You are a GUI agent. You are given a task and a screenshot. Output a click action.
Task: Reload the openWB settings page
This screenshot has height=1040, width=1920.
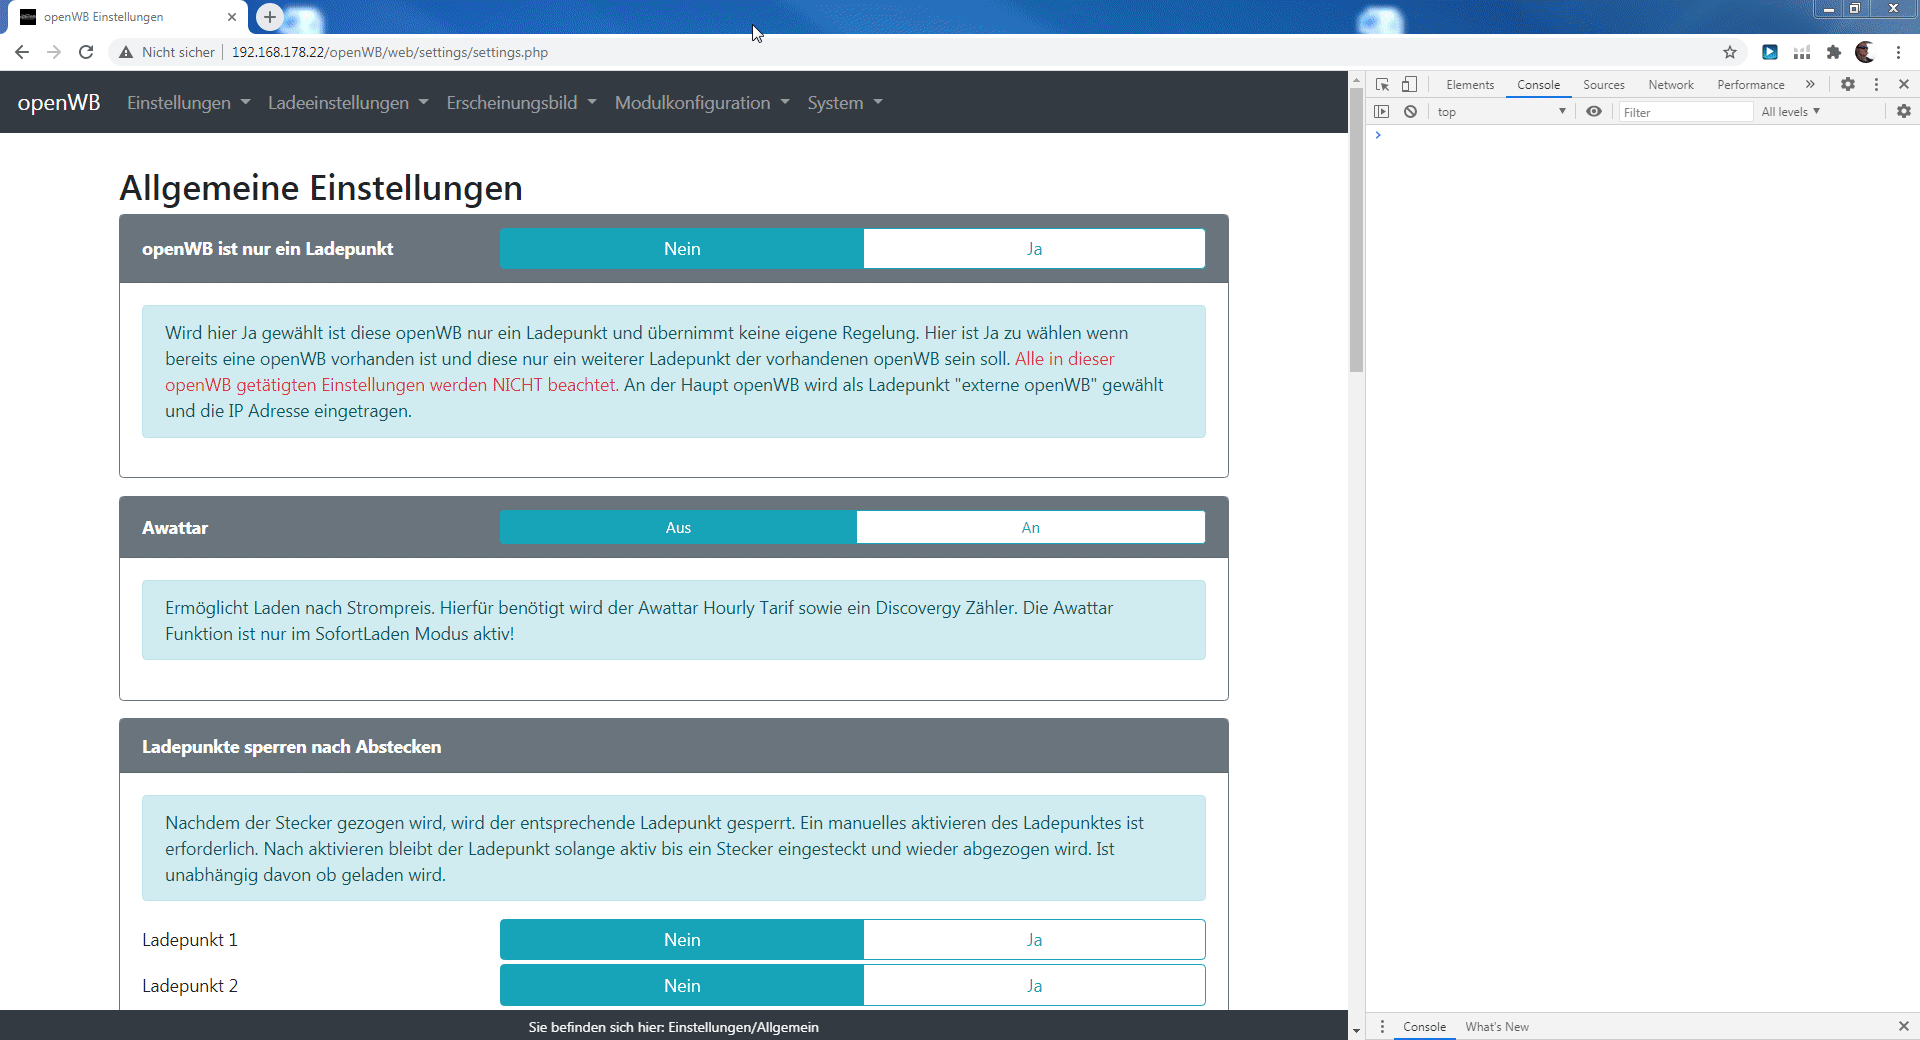point(86,52)
